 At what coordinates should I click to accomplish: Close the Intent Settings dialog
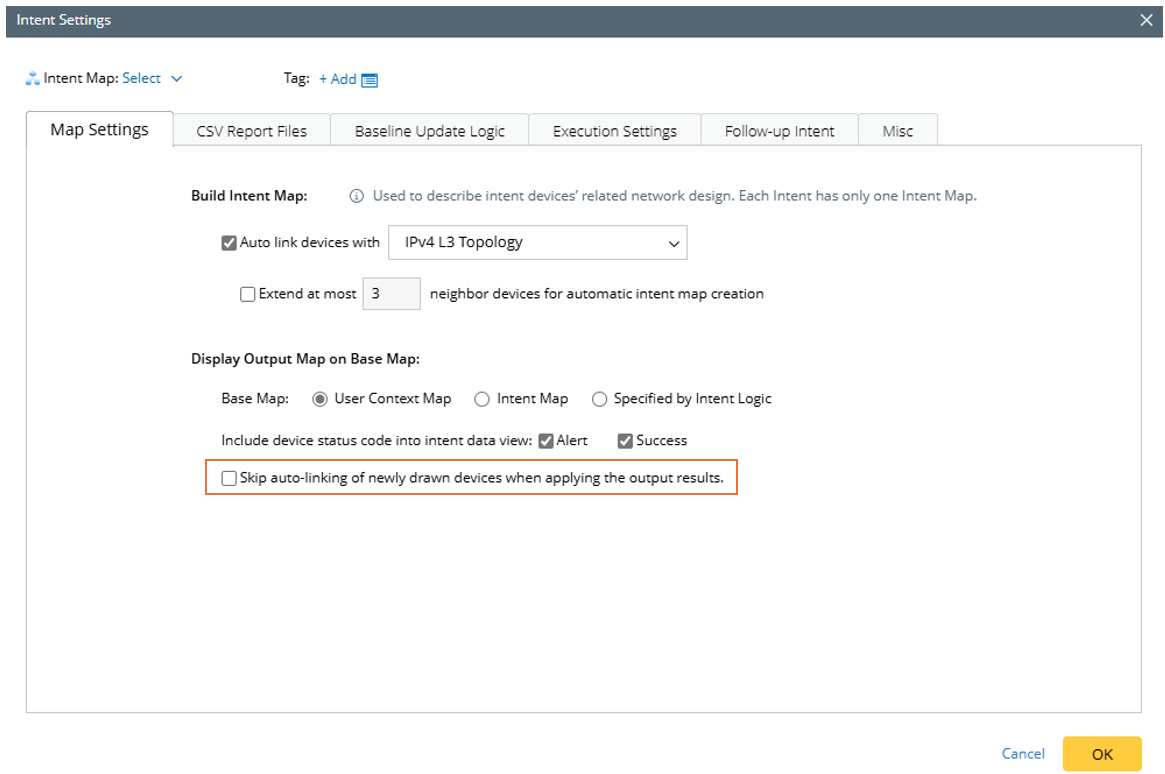pyautogui.click(x=1146, y=20)
